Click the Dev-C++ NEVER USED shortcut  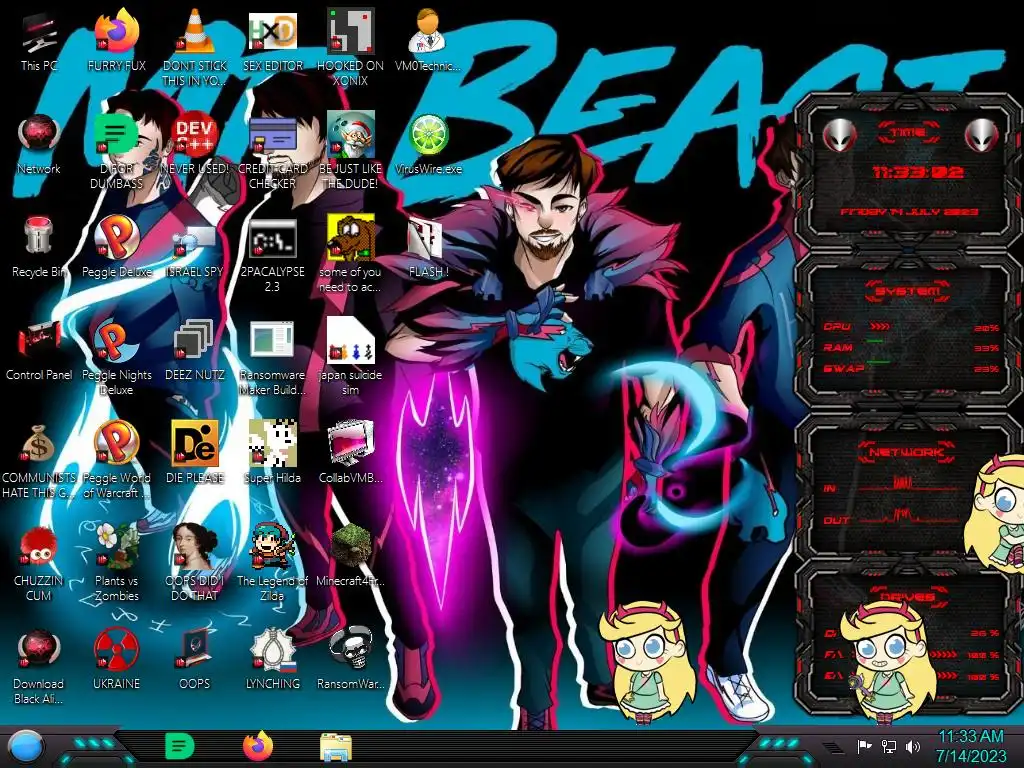click(x=194, y=144)
